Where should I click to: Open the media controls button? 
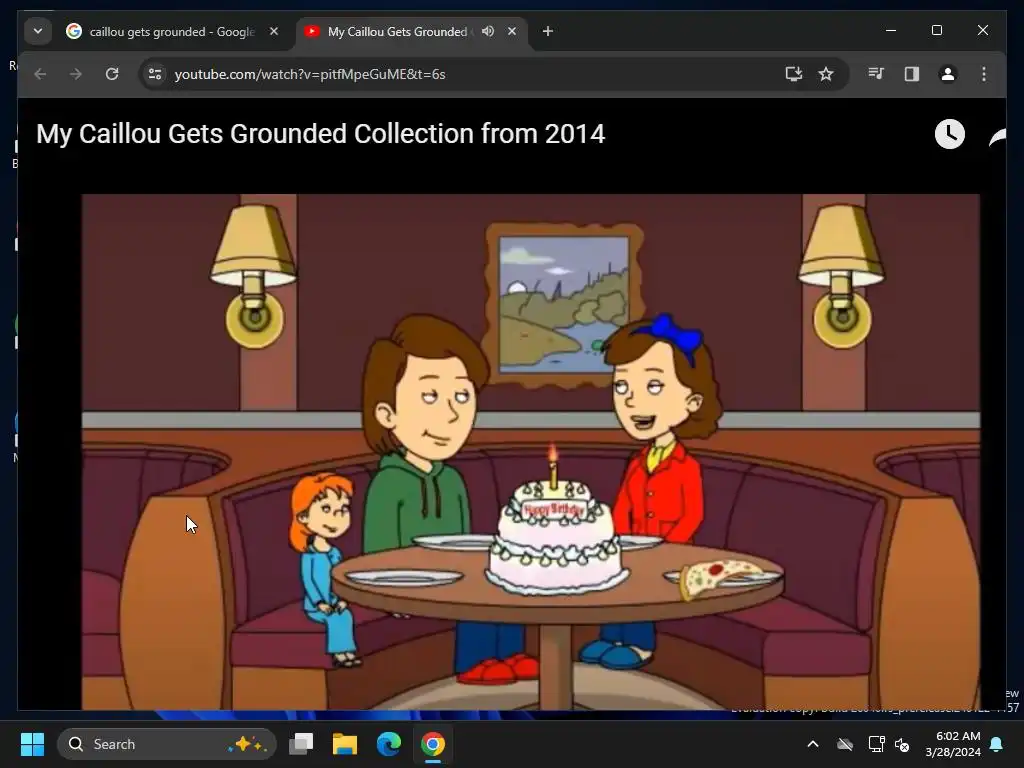(876, 74)
